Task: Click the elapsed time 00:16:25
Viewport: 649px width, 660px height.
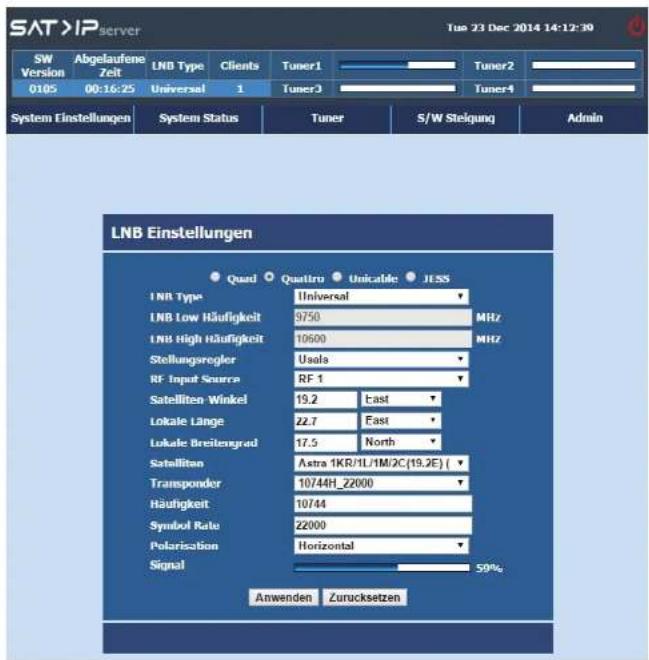Action: [110, 89]
